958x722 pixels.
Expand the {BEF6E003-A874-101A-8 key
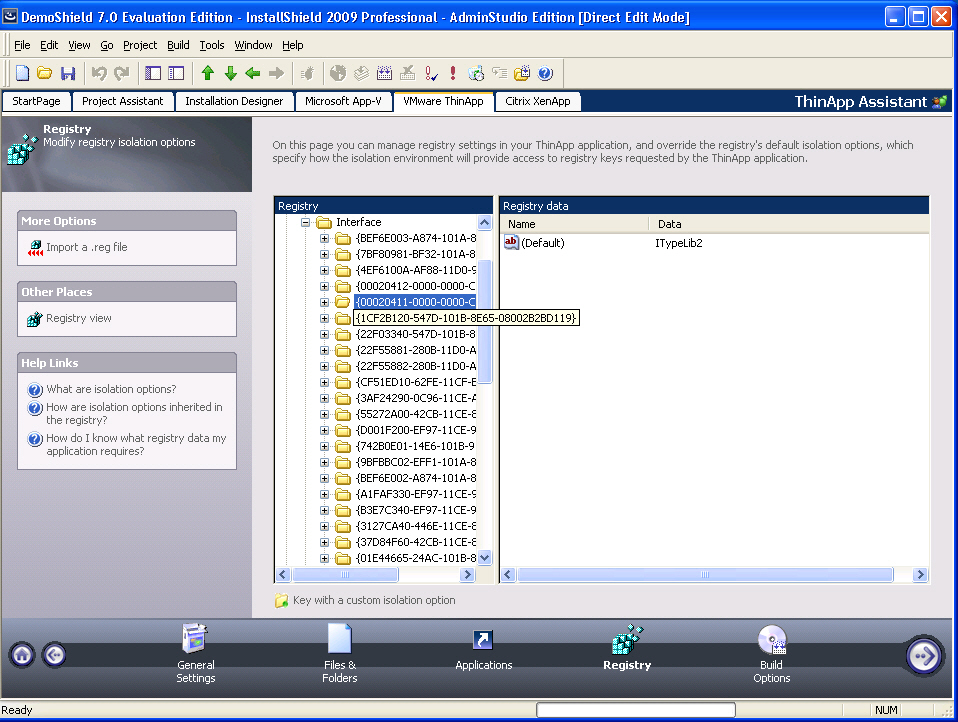click(324, 239)
